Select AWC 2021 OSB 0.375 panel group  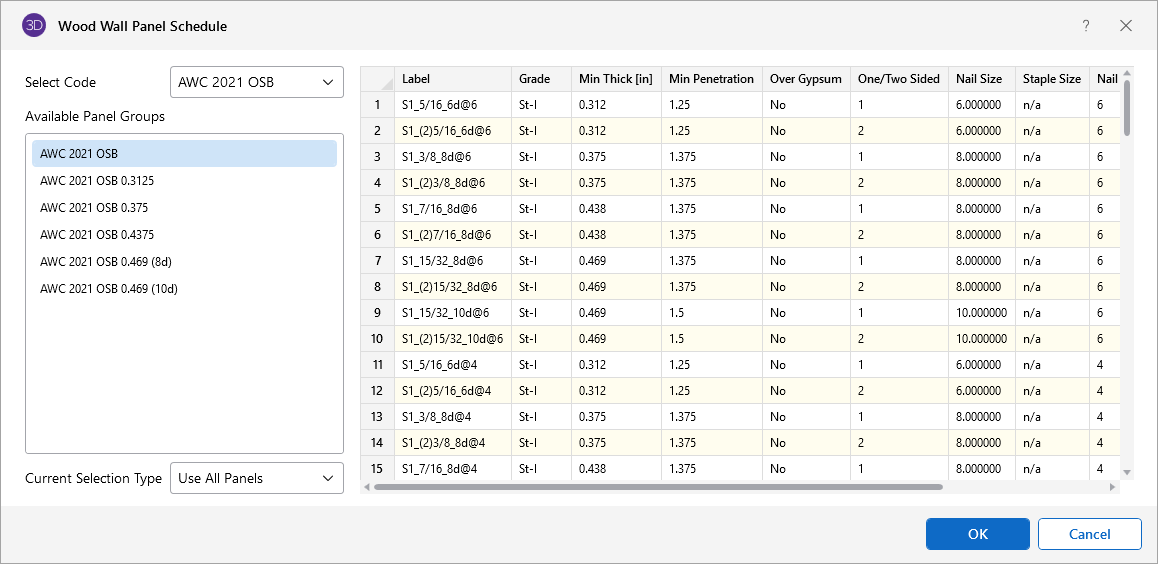coord(94,208)
